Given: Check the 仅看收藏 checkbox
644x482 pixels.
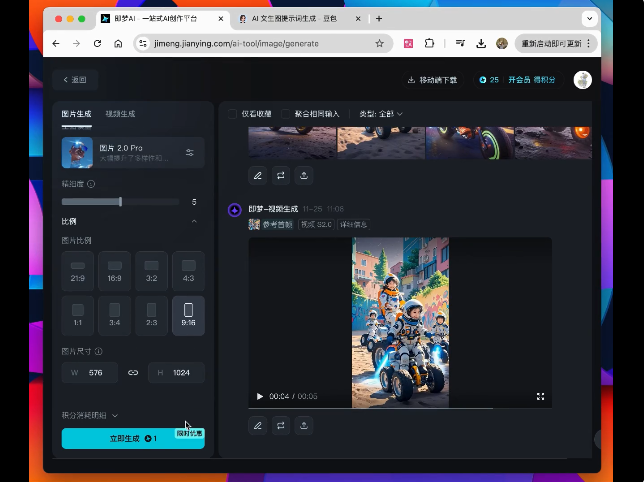Looking at the screenshot, I should [x=232, y=114].
